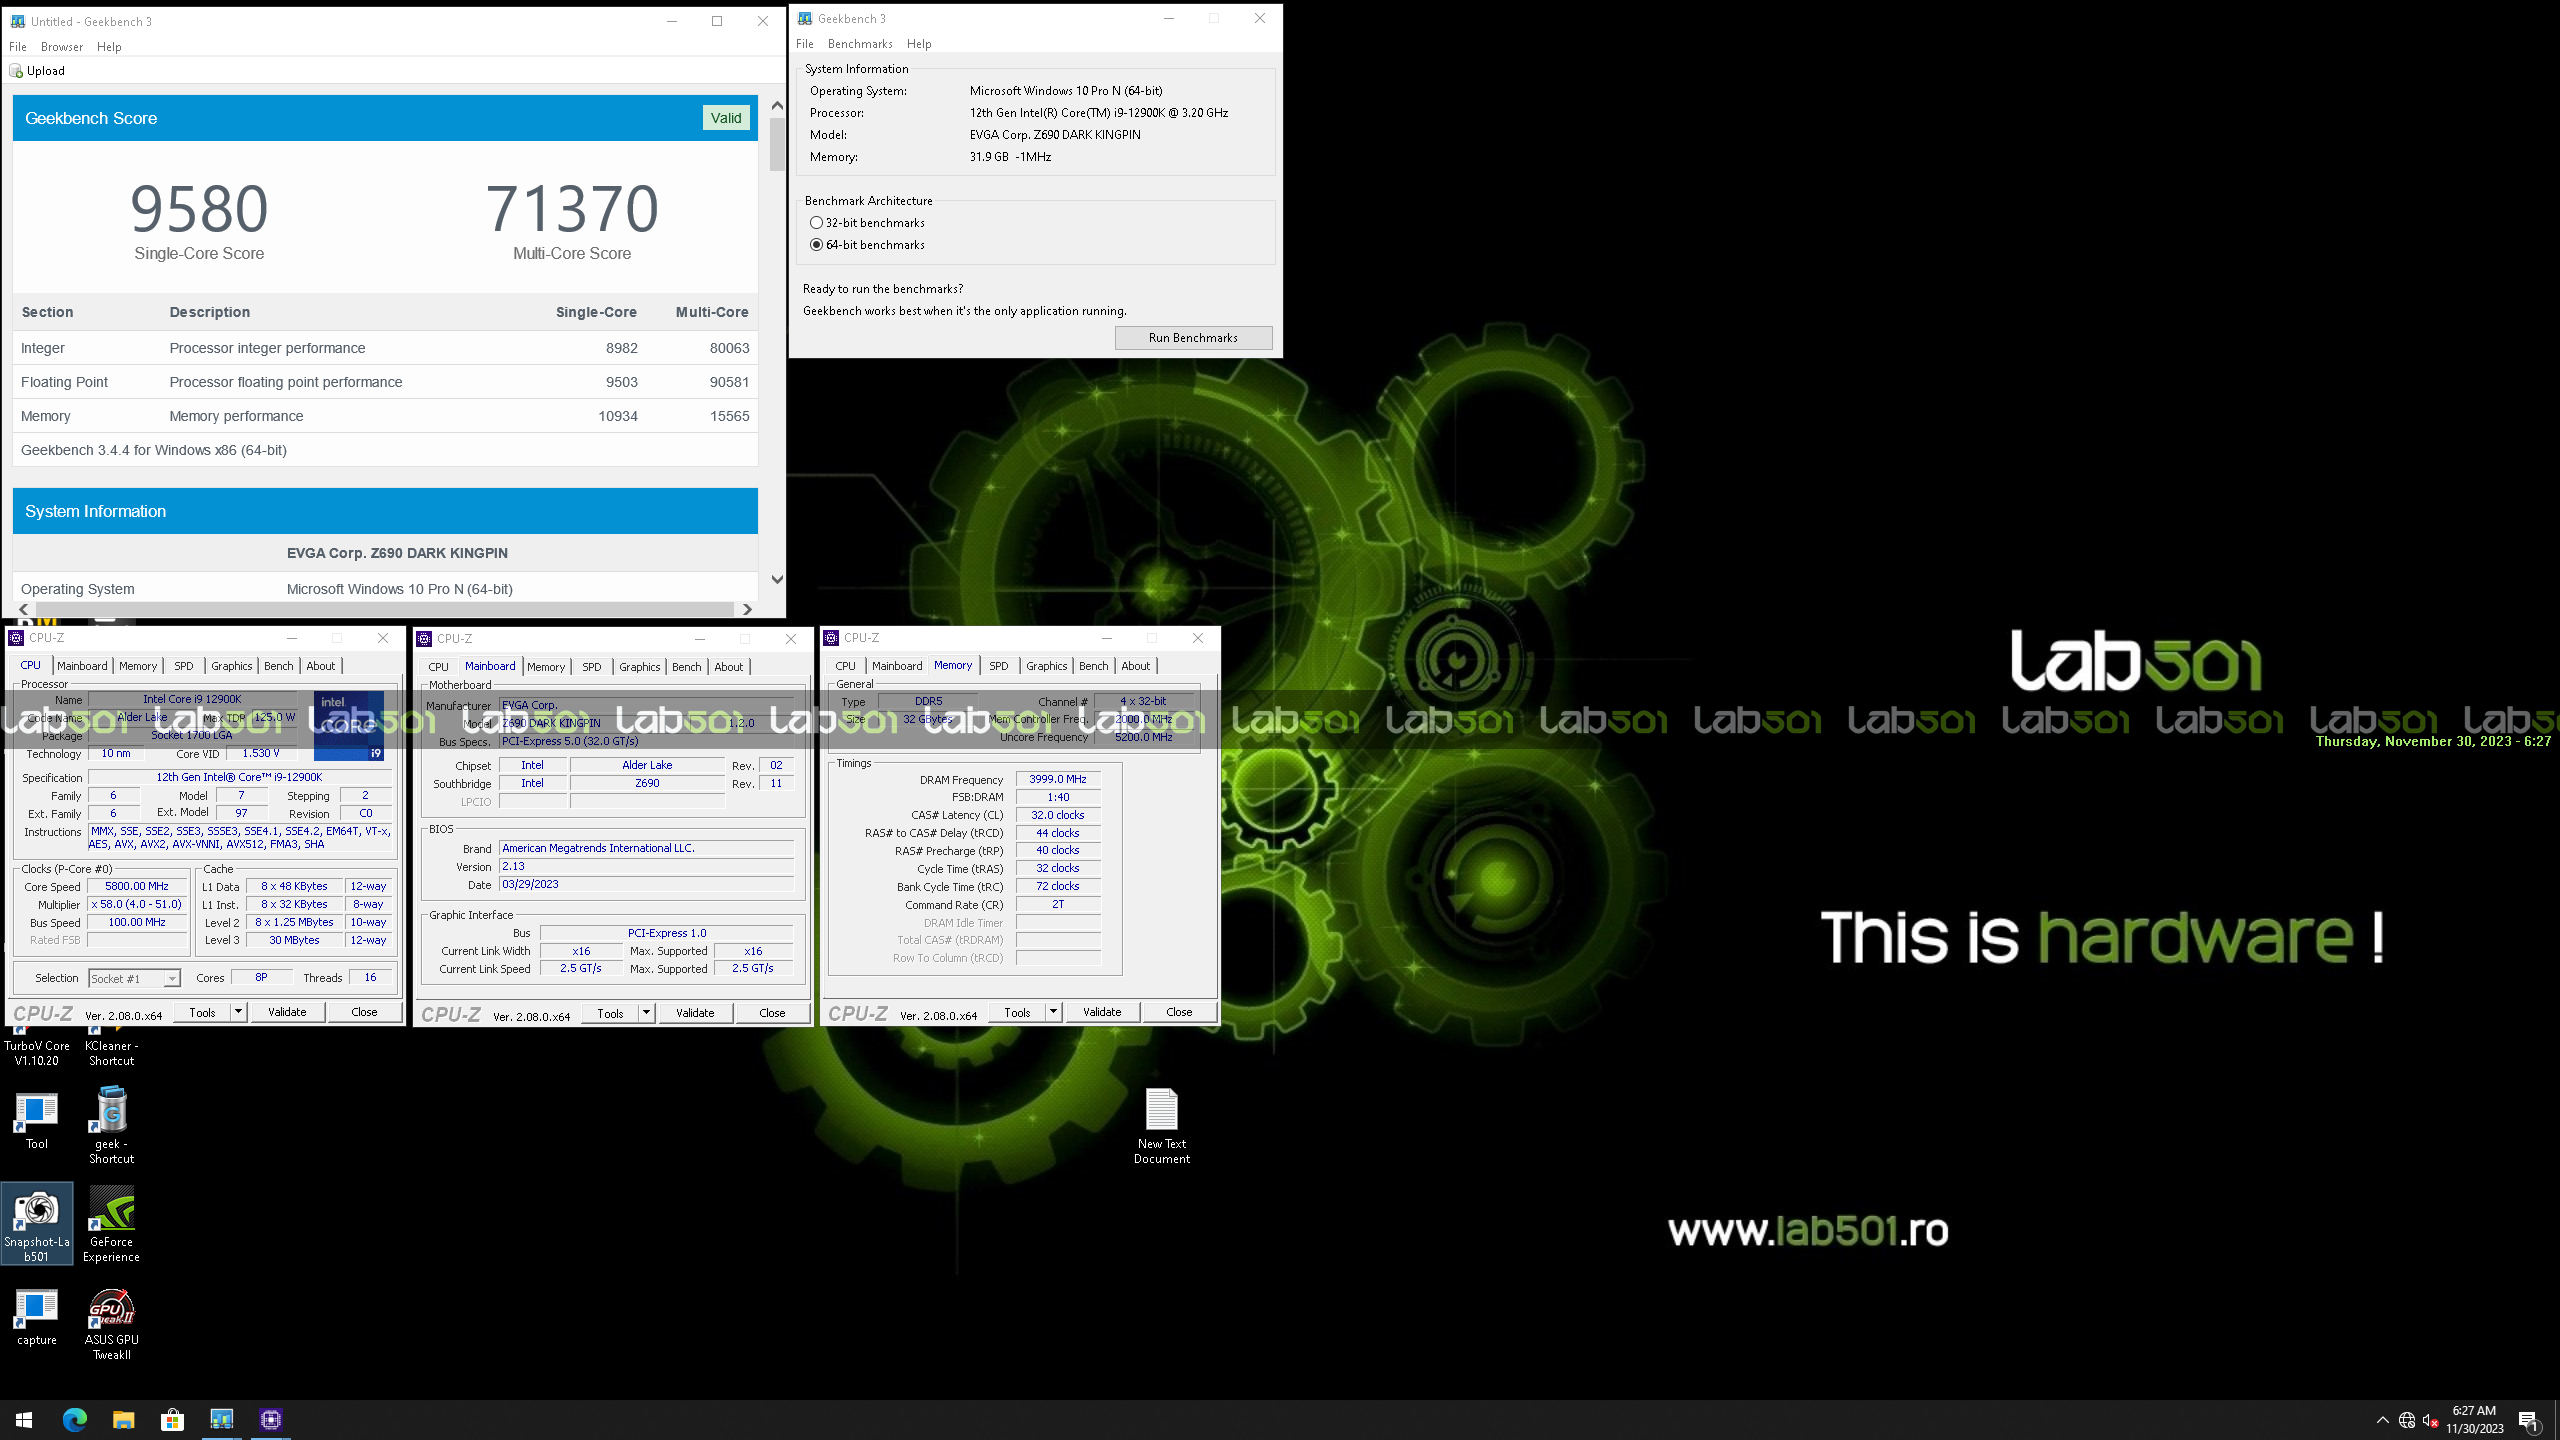Open the ASUS GPU TweakII icon
The width and height of the screenshot is (2560, 1440).
[111, 1323]
